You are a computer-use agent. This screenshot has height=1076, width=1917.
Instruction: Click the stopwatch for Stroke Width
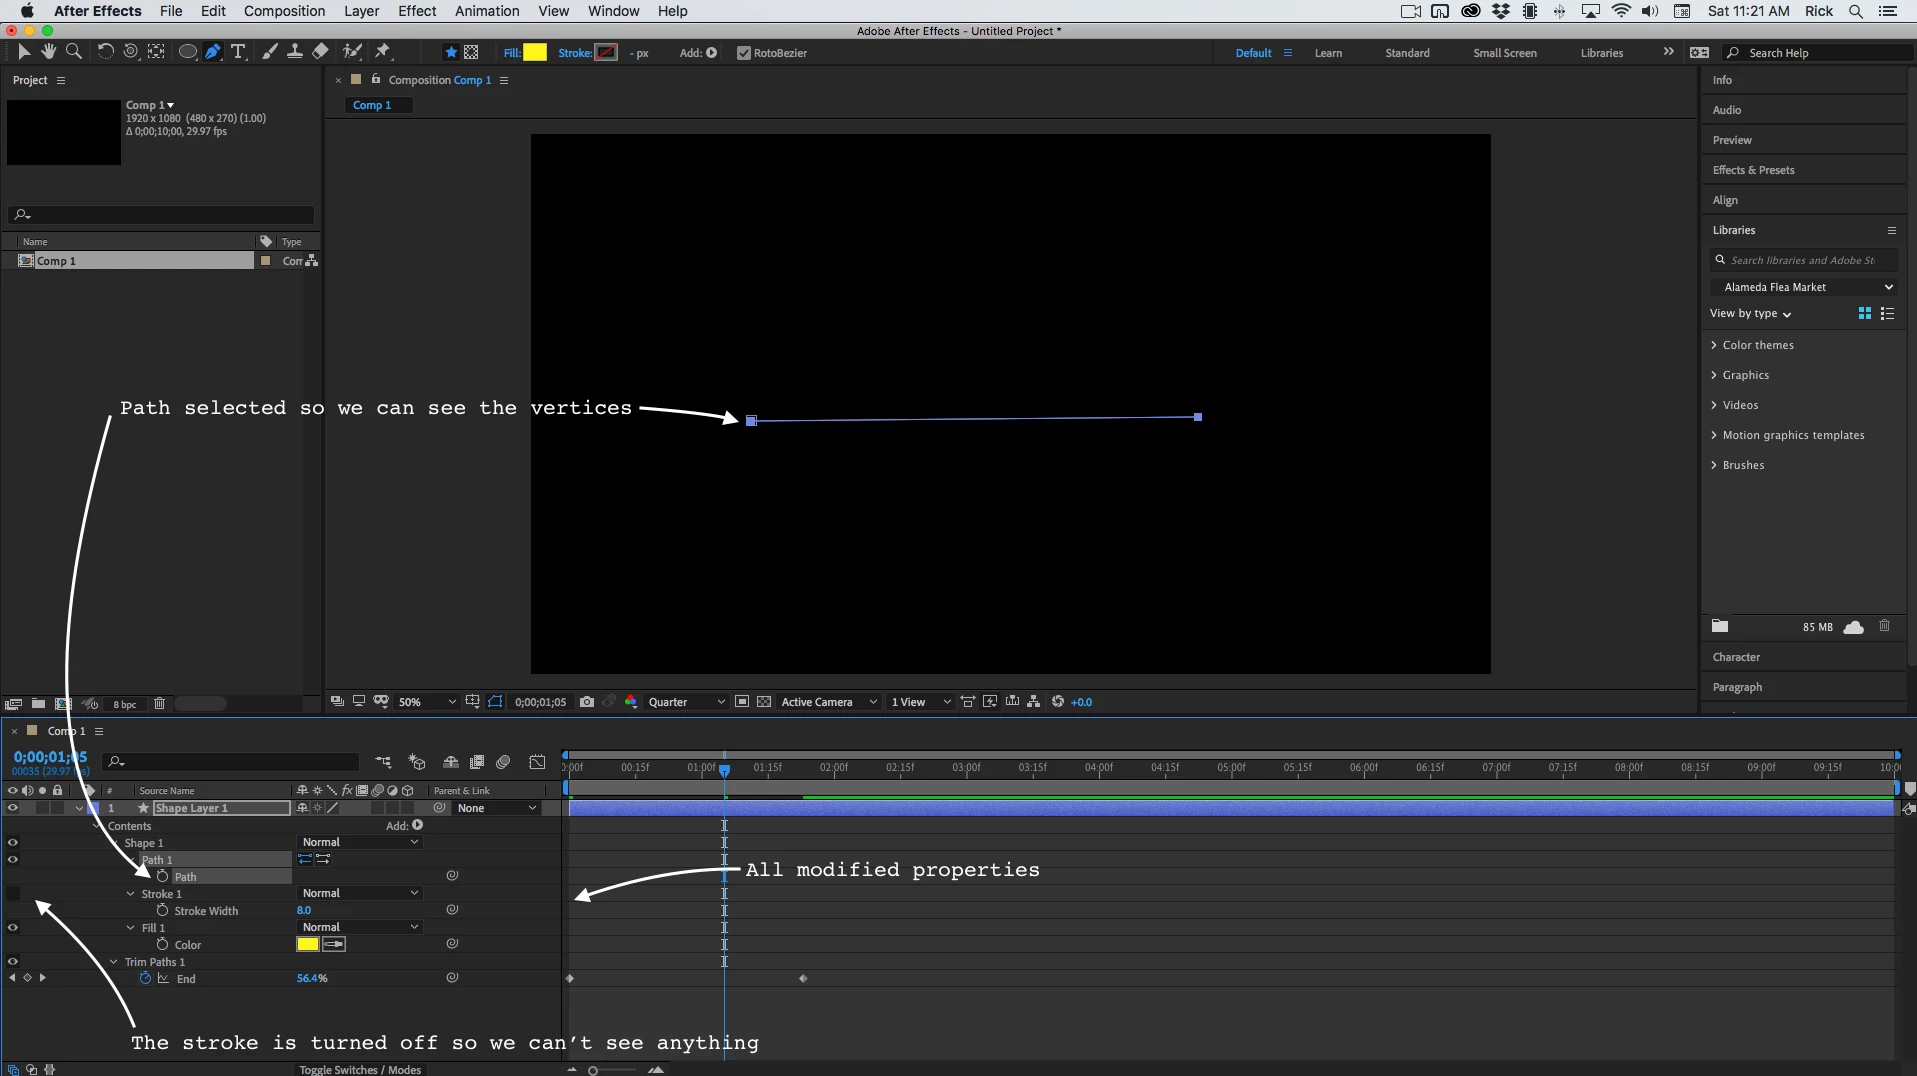coord(162,911)
